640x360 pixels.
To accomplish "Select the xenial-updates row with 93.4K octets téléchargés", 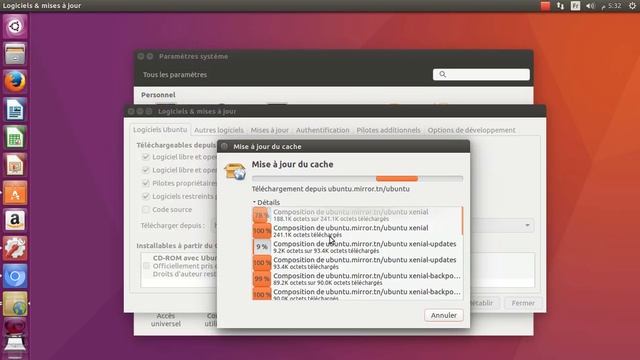I will tap(358, 262).
